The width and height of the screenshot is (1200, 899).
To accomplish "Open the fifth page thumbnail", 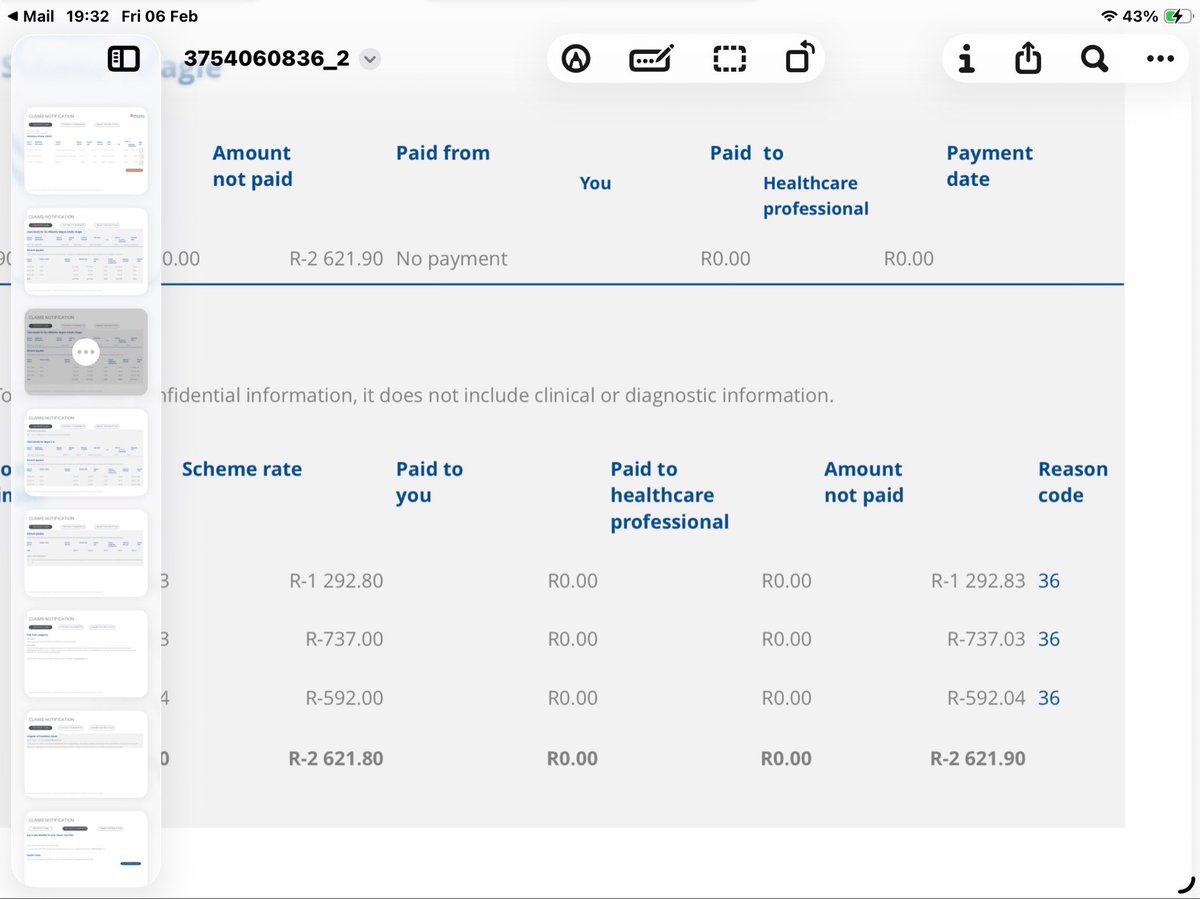I will tap(86, 553).
